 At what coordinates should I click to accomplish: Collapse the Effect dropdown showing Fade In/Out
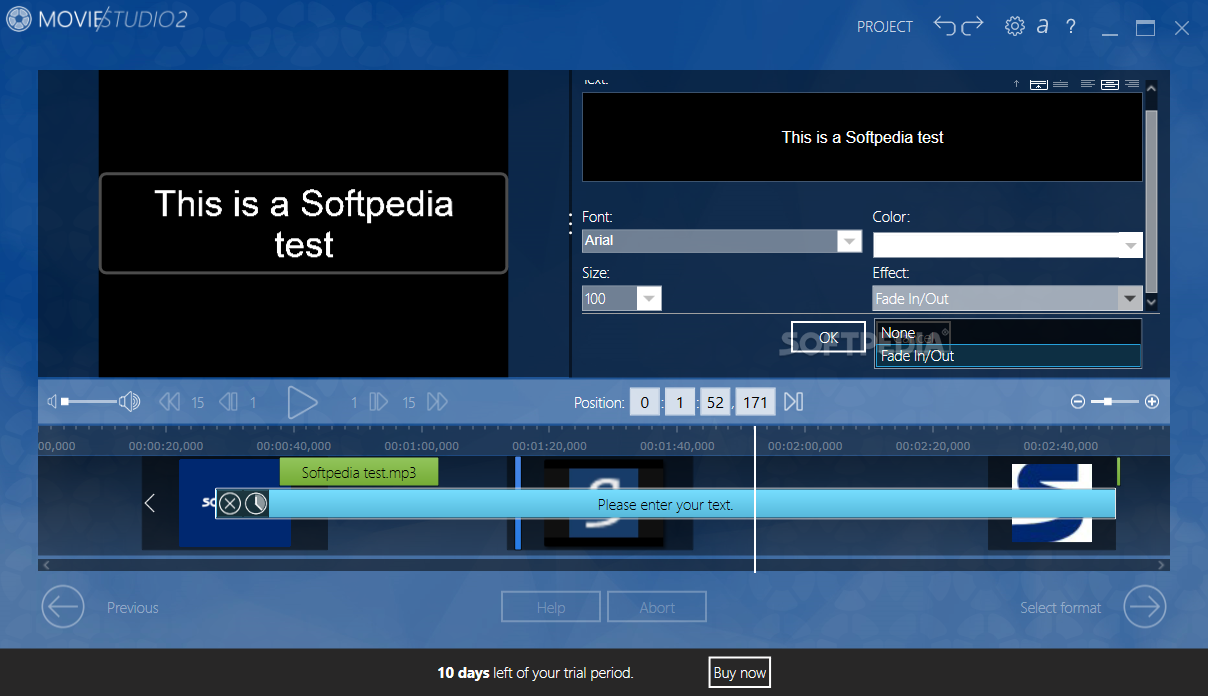1129,298
